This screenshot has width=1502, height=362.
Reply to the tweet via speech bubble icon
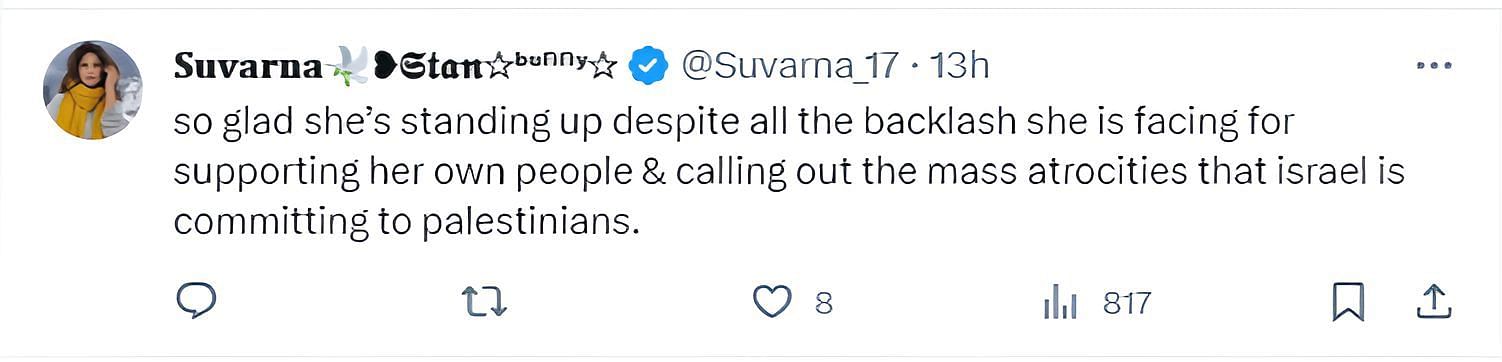coord(196,300)
